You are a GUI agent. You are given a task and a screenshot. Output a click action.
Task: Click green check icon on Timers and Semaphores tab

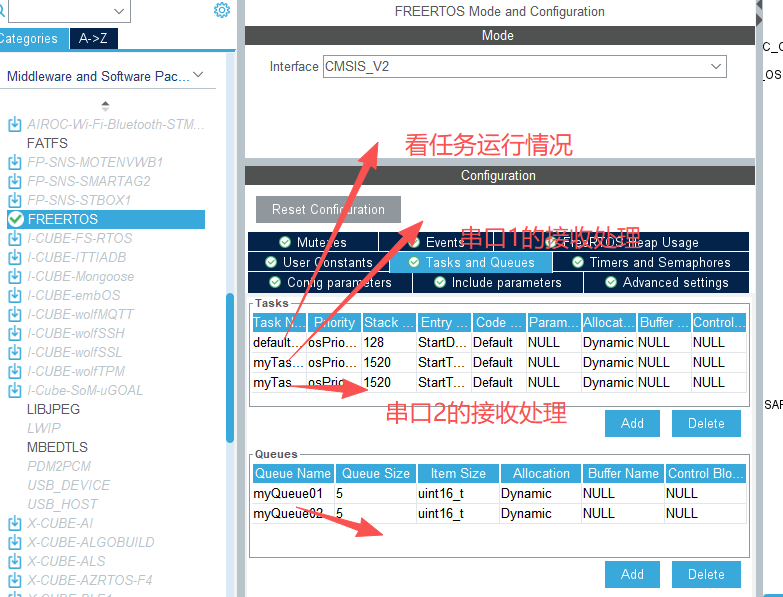click(578, 262)
